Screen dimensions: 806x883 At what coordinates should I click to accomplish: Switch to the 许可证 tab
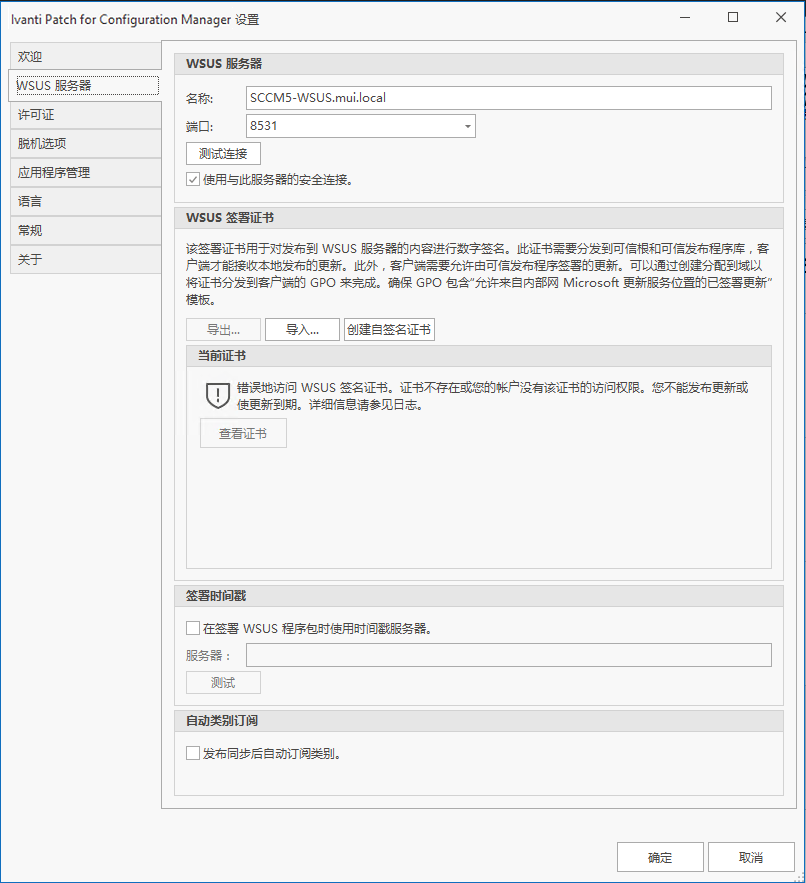[x=86, y=115]
